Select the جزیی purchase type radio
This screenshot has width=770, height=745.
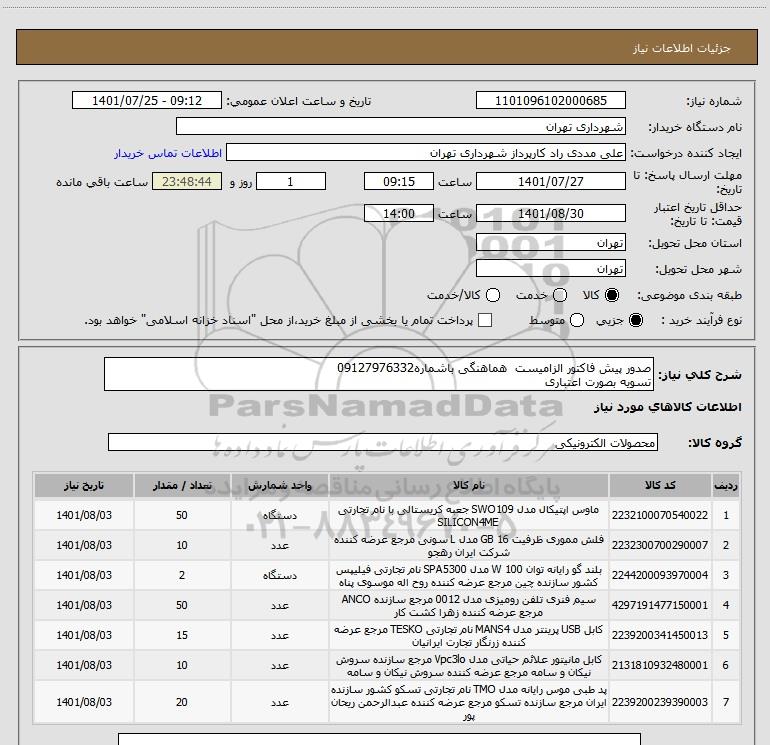(x=636, y=320)
